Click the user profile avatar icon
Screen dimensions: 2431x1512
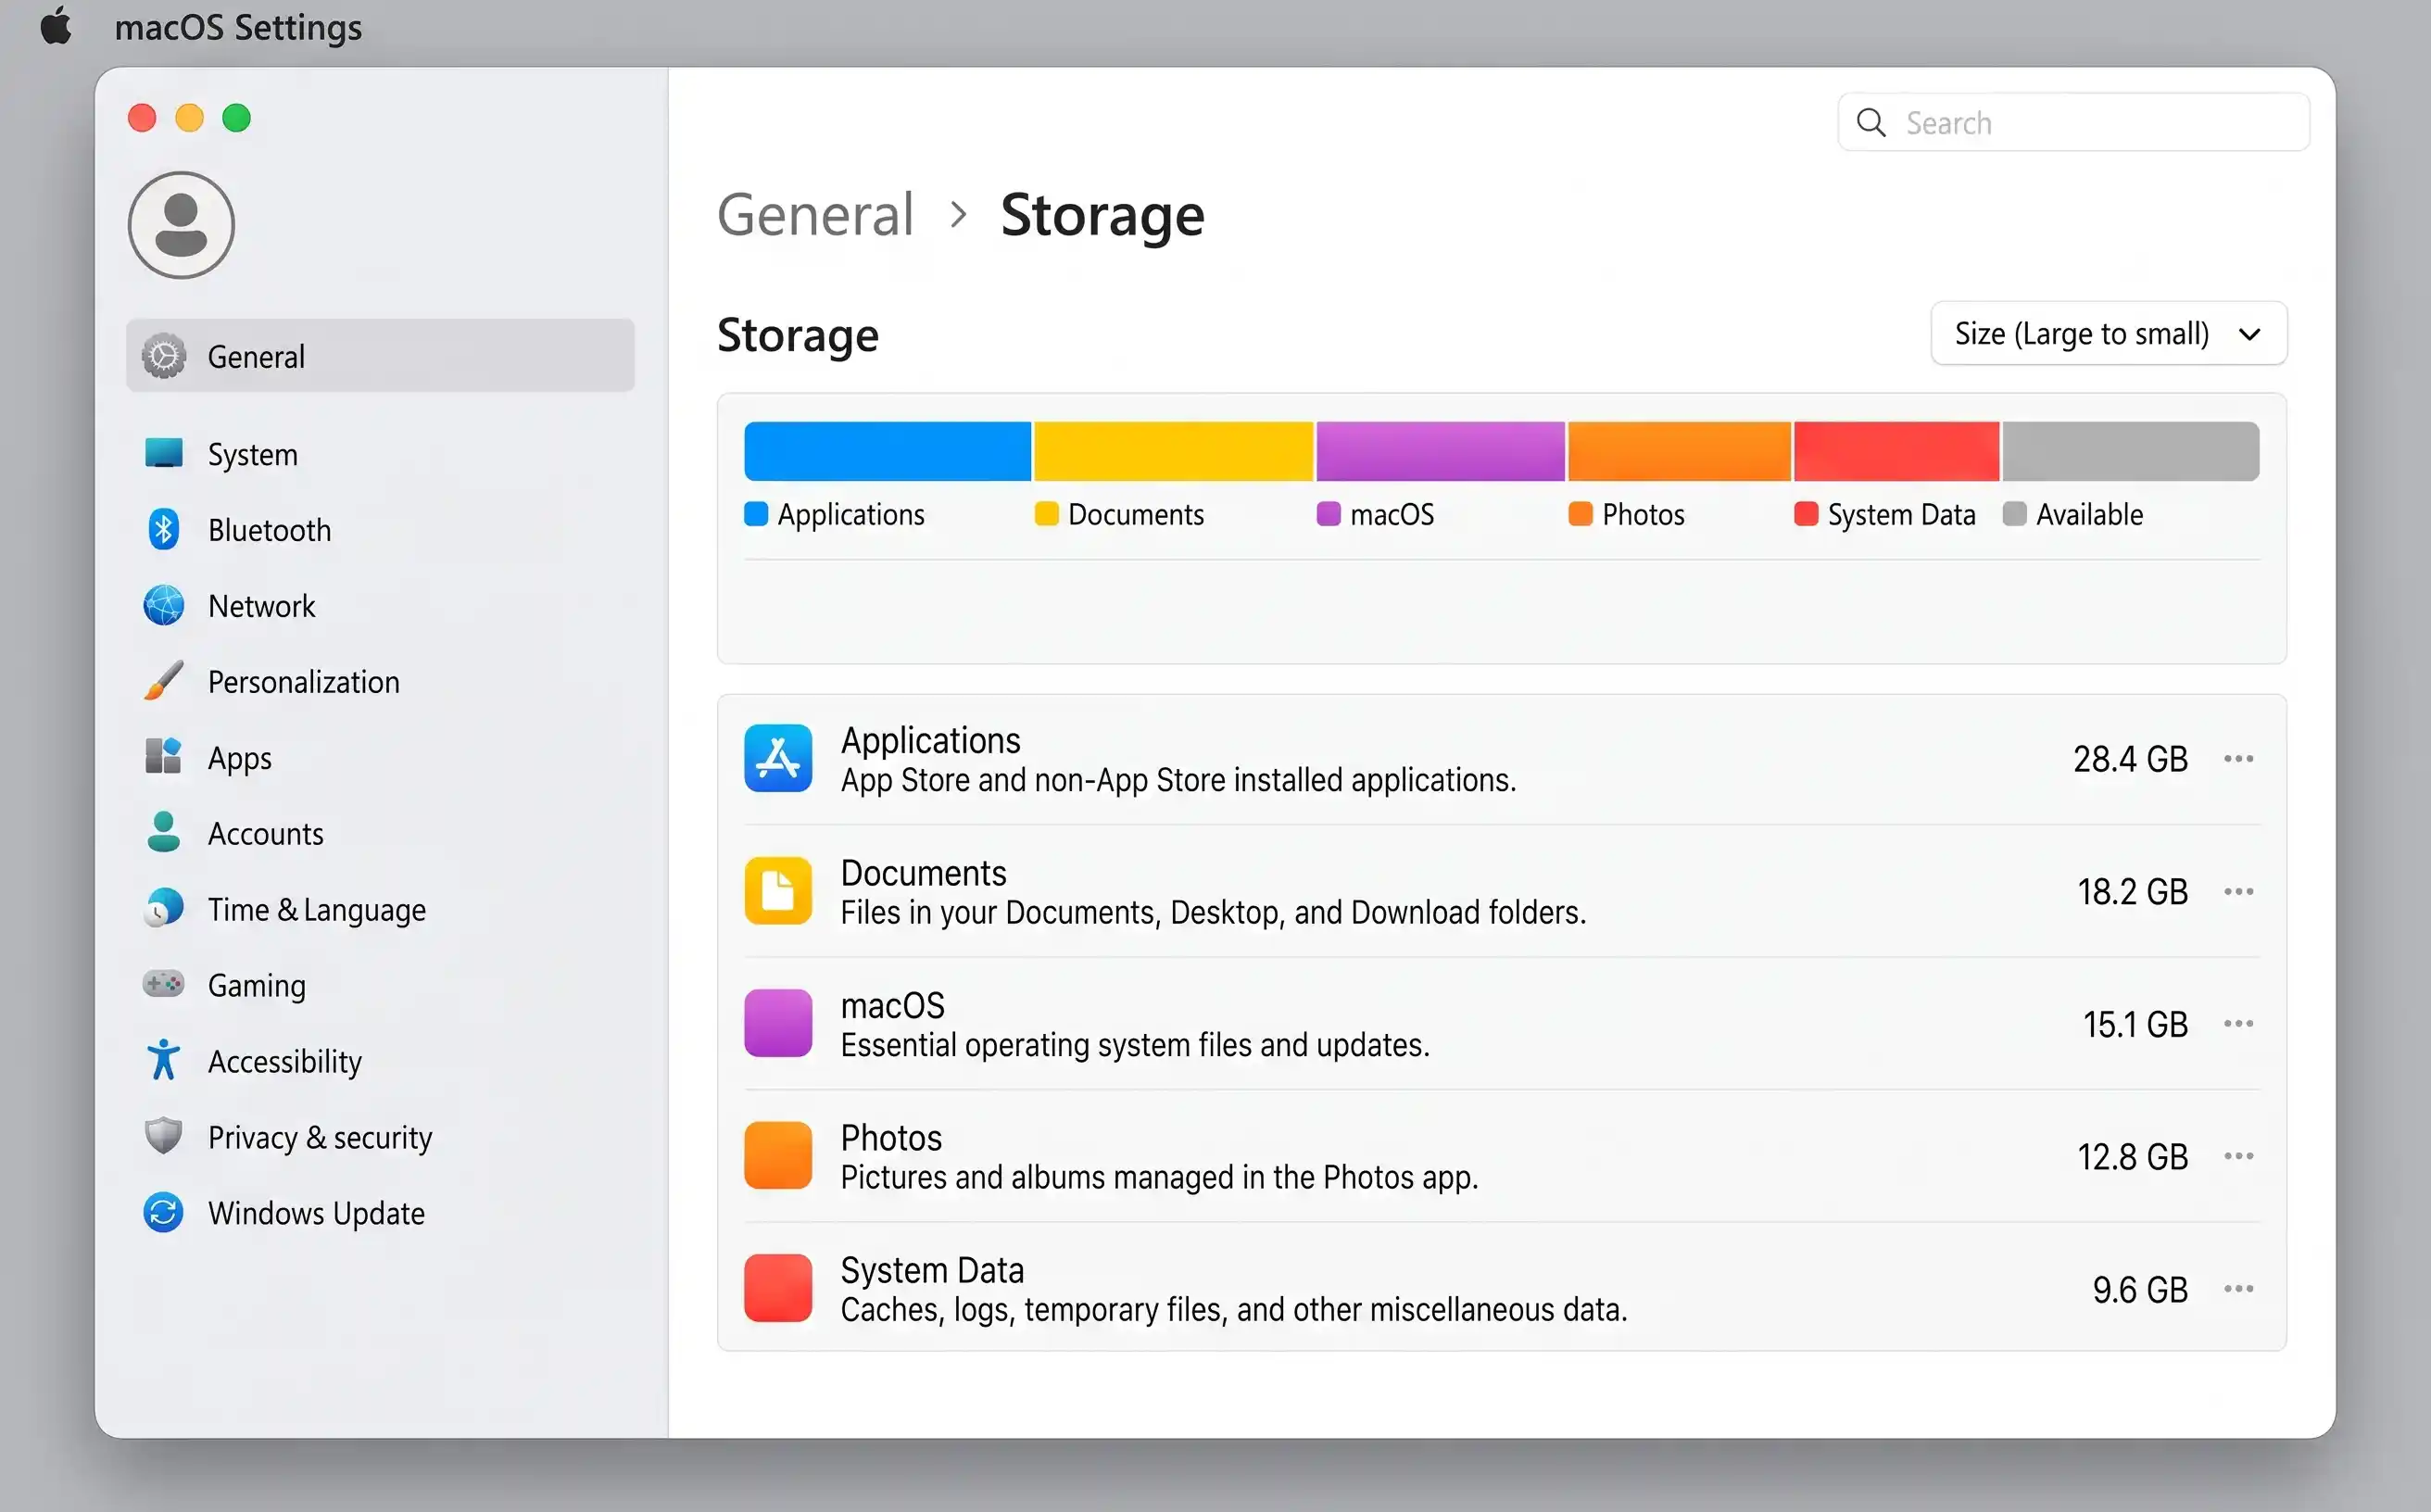(x=181, y=225)
